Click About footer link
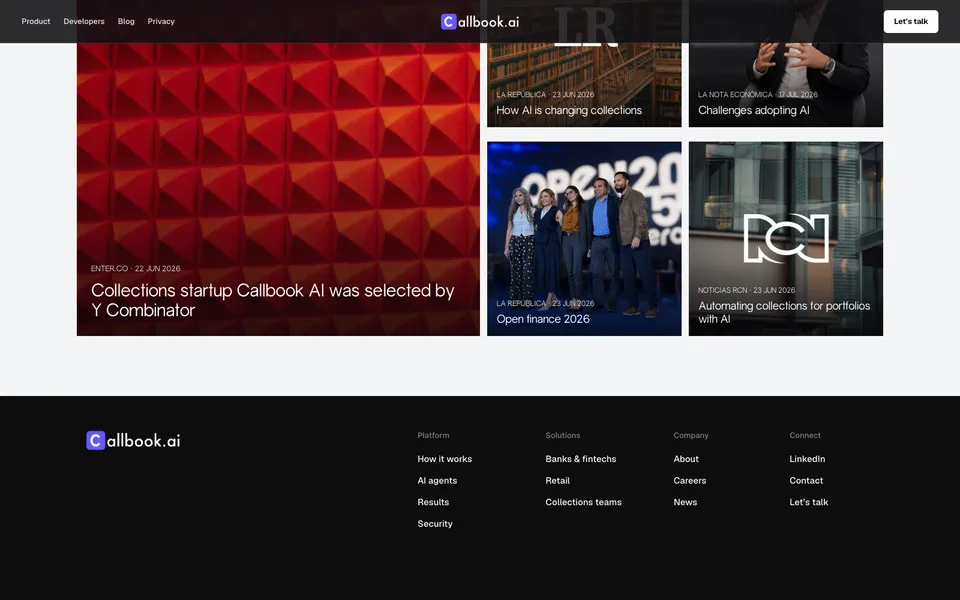The height and width of the screenshot is (600, 960). 686,459
